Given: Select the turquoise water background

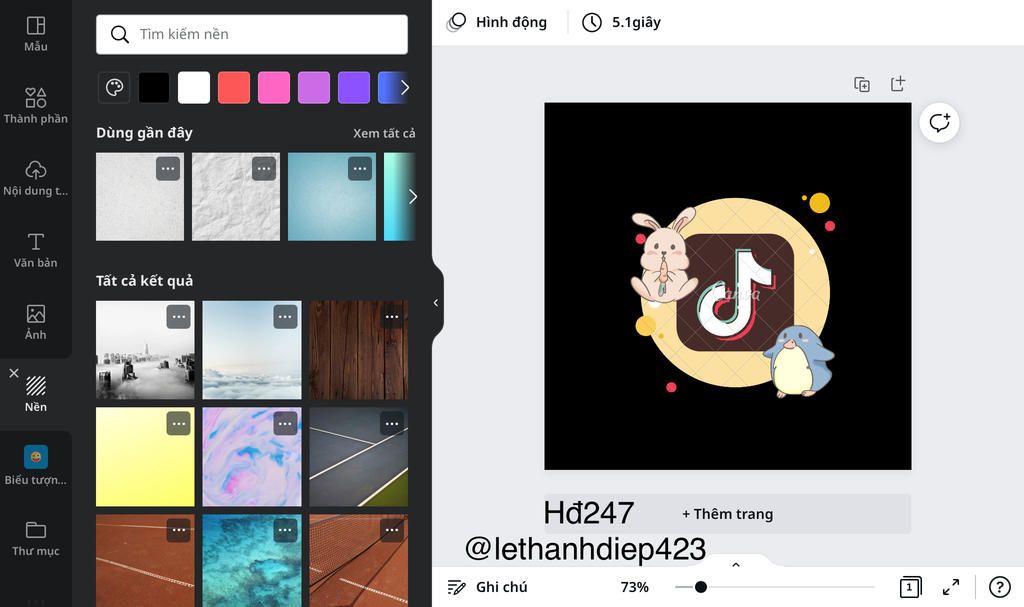Looking at the screenshot, I should pos(252,561).
